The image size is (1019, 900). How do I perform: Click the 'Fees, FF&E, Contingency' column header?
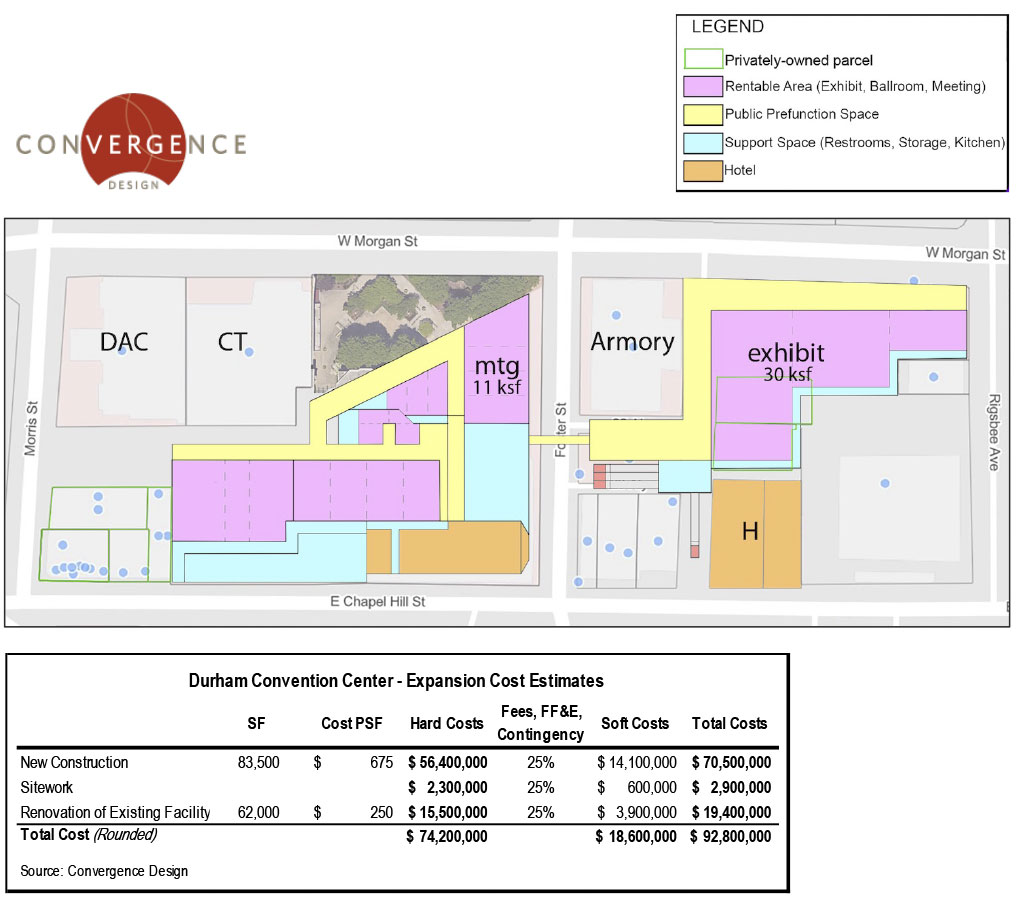[541, 723]
